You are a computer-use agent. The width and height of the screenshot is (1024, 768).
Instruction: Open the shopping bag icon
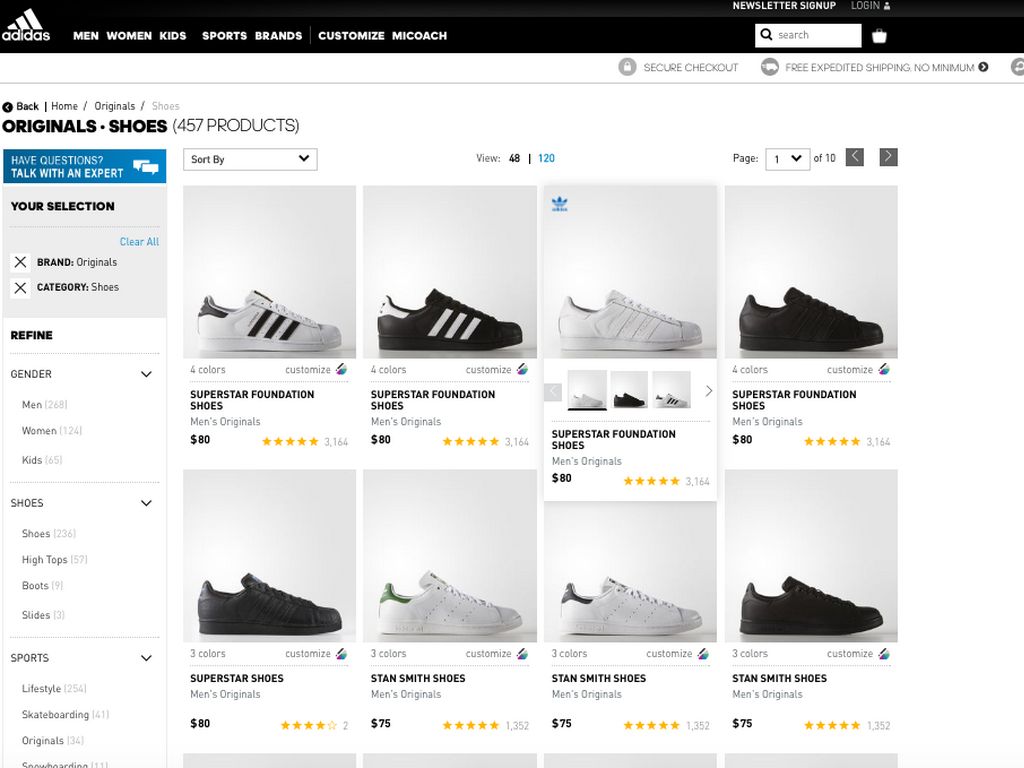[x=879, y=36]
